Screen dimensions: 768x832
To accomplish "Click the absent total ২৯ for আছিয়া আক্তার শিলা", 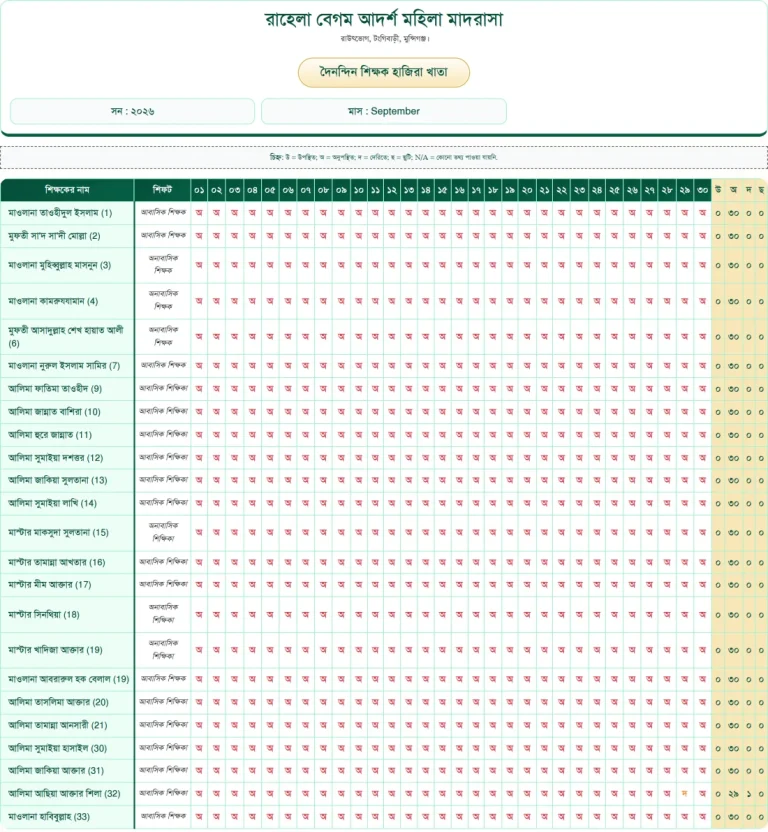I will (733, 794).
